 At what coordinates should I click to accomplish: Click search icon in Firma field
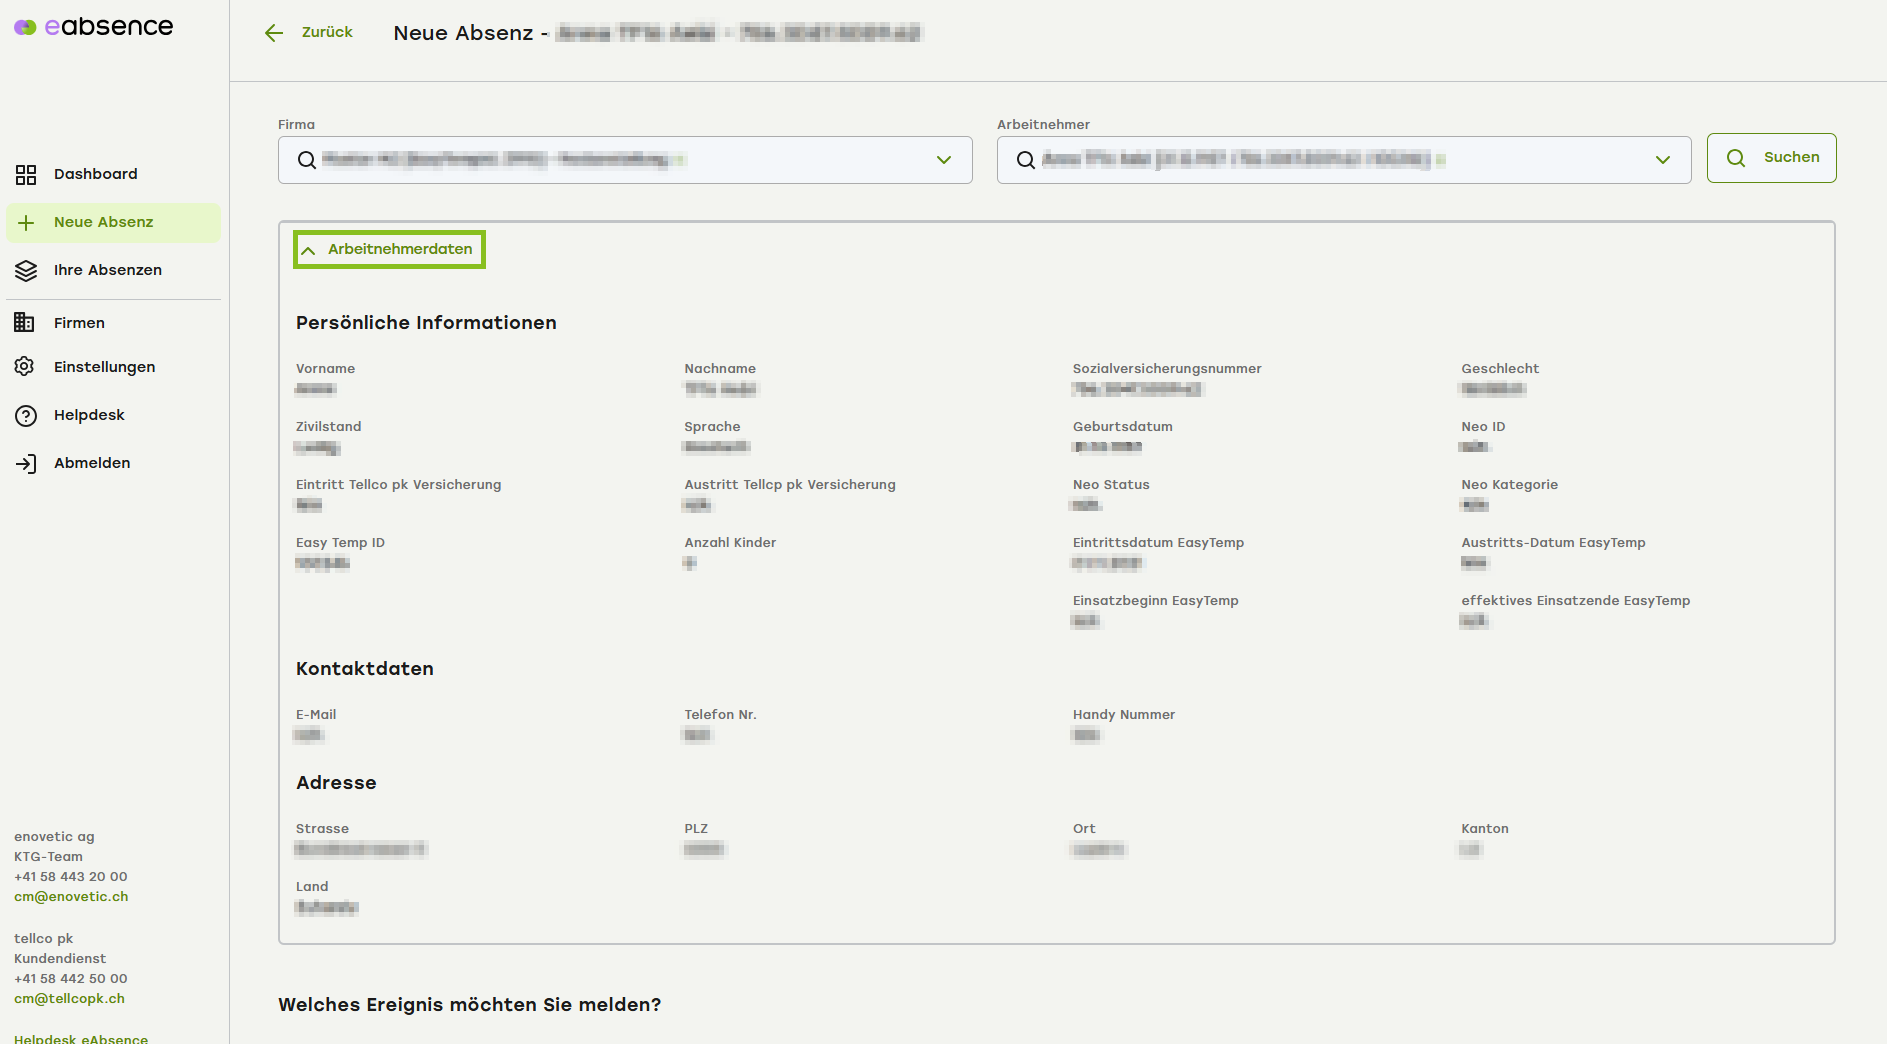pyautogui.click(x=307, y=160)
